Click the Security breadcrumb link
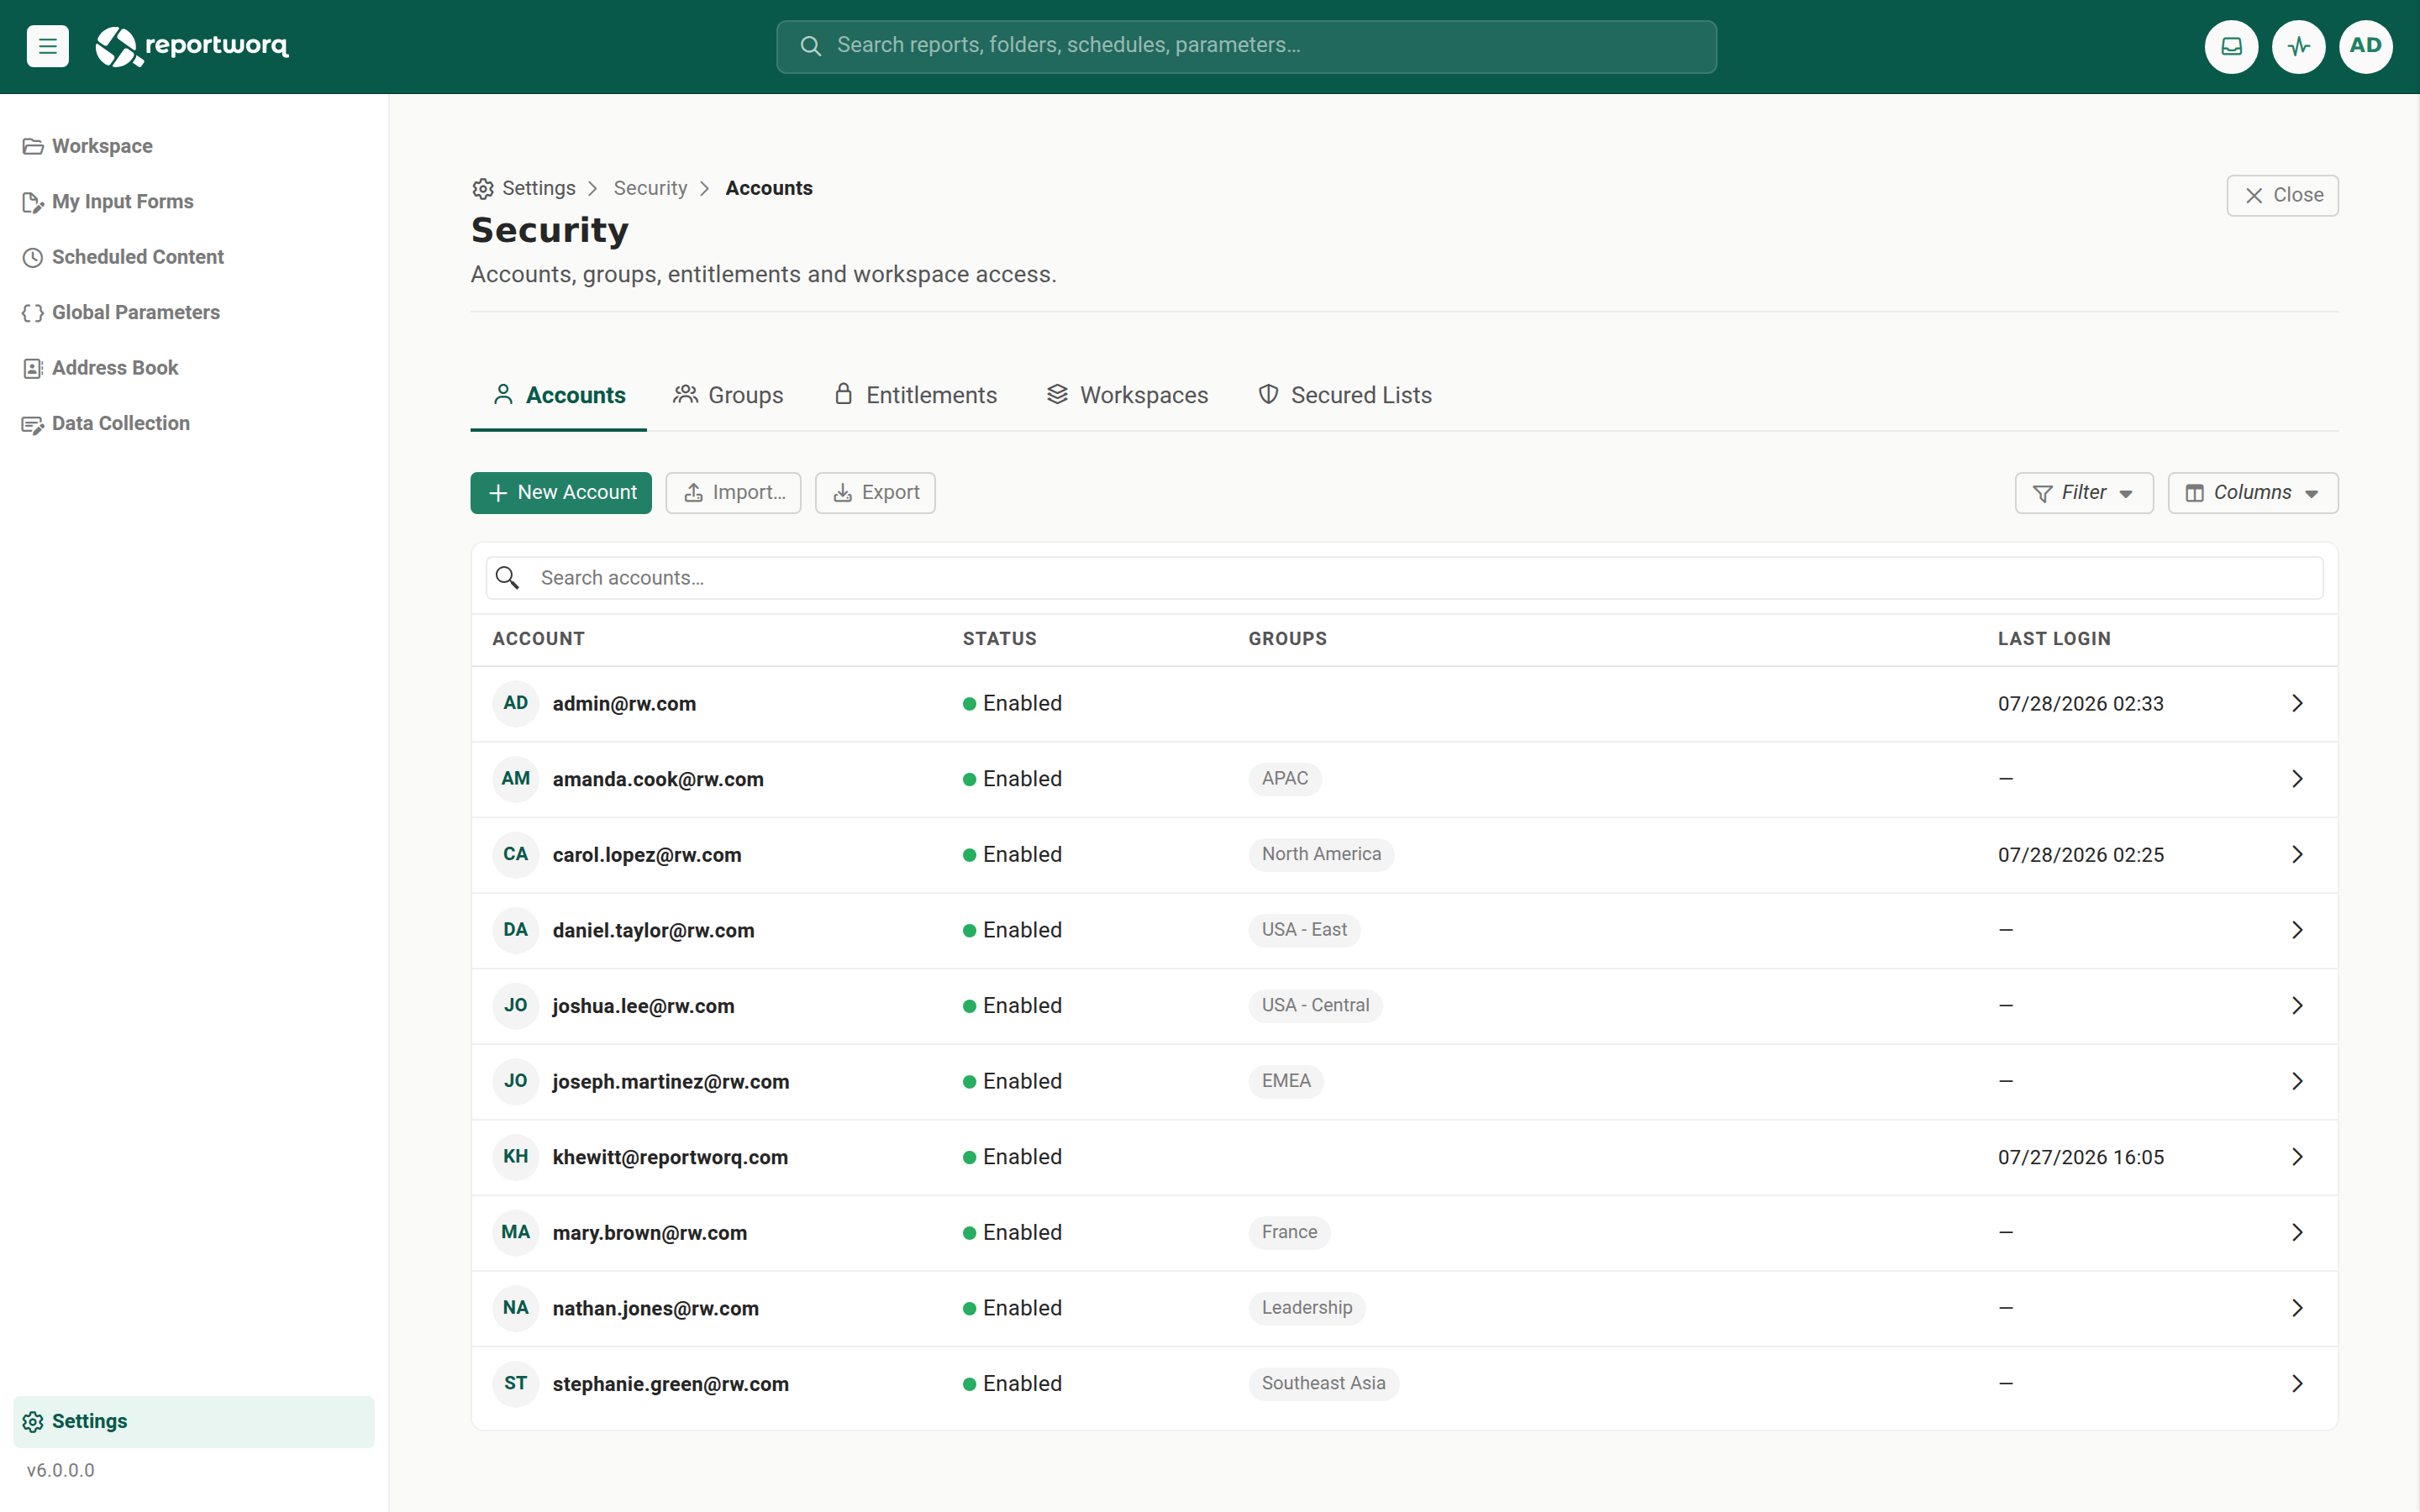Screen dimensions: 2420x1512 point(650,188)
